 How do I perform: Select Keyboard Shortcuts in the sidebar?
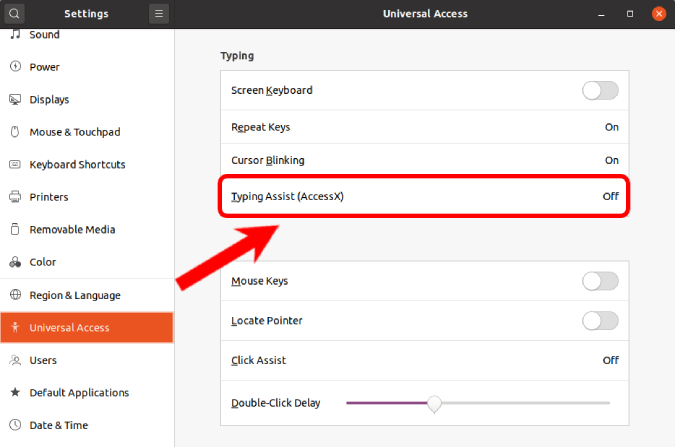87,165
